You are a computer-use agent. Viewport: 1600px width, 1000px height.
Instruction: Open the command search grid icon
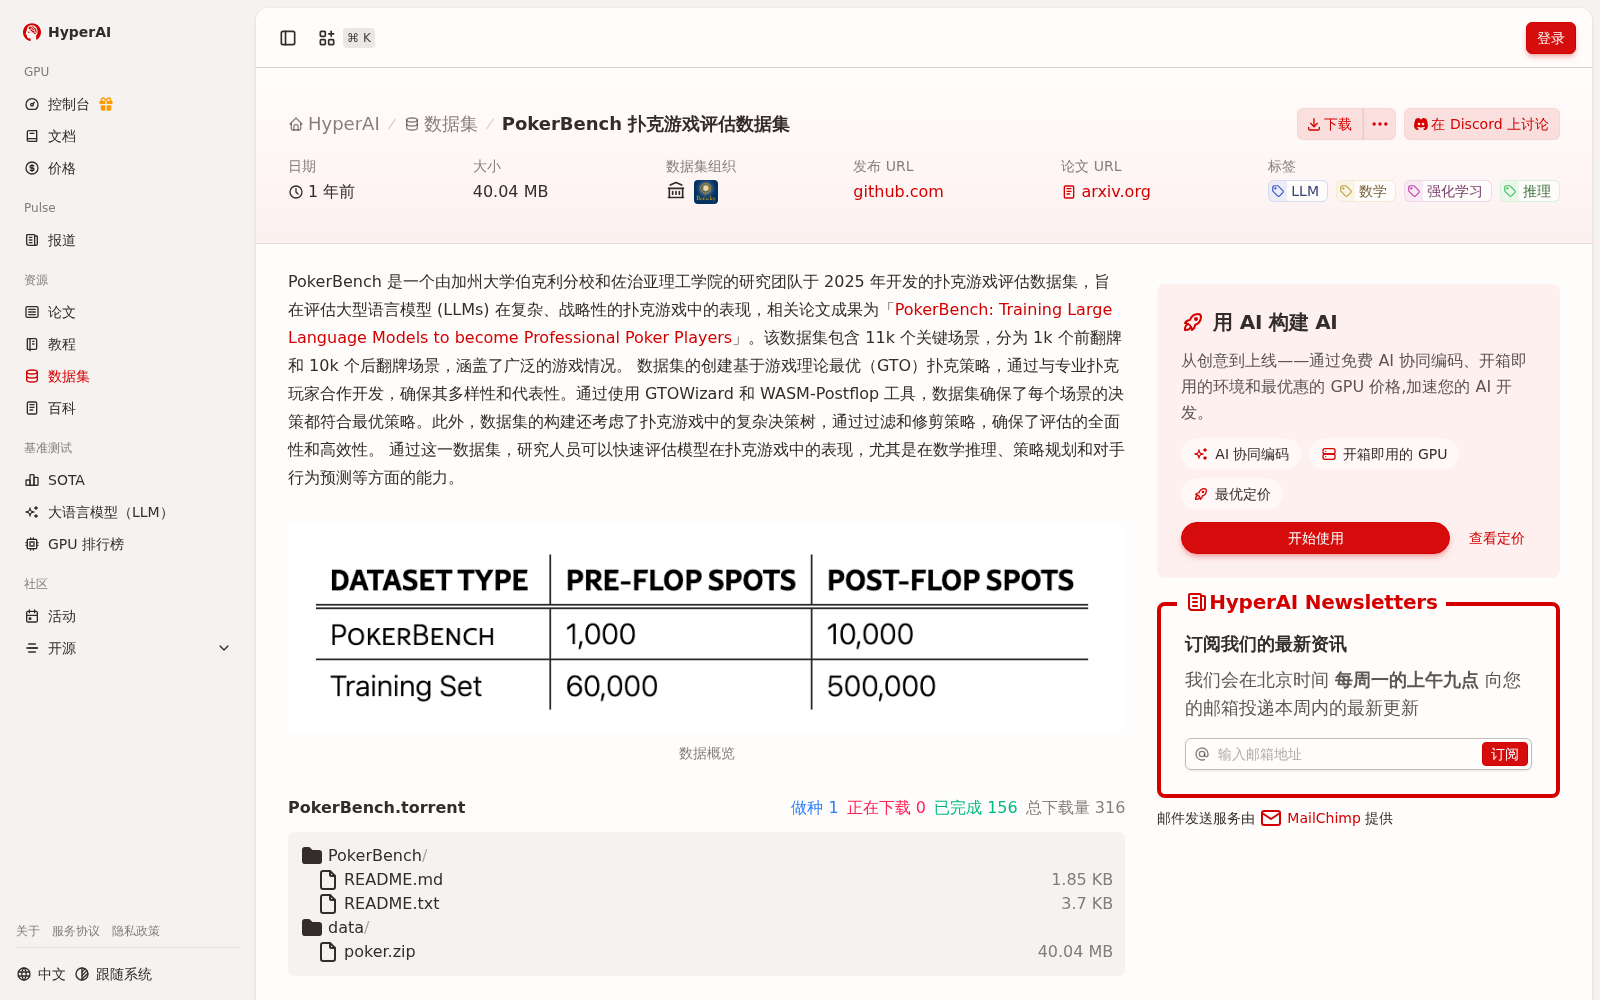pos(327,38)
